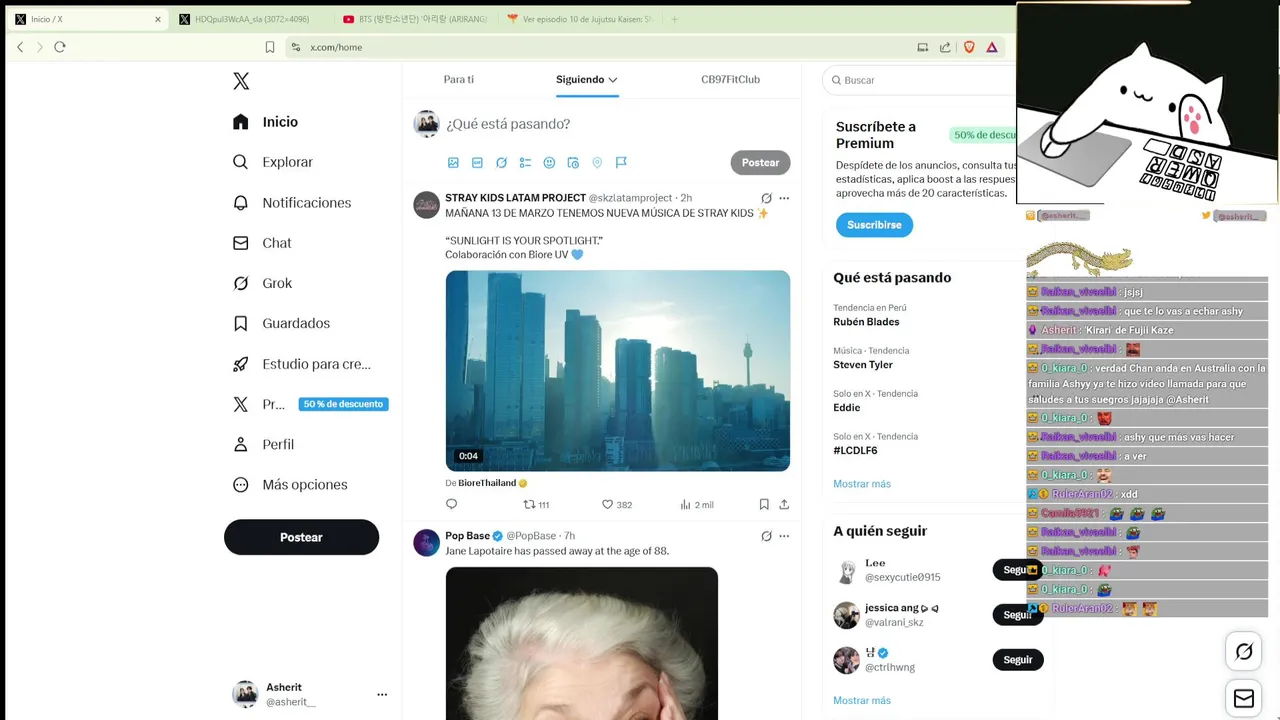Click Suscribirse premium button
This screenshot has height=720, width=1280.
point(874,225)
